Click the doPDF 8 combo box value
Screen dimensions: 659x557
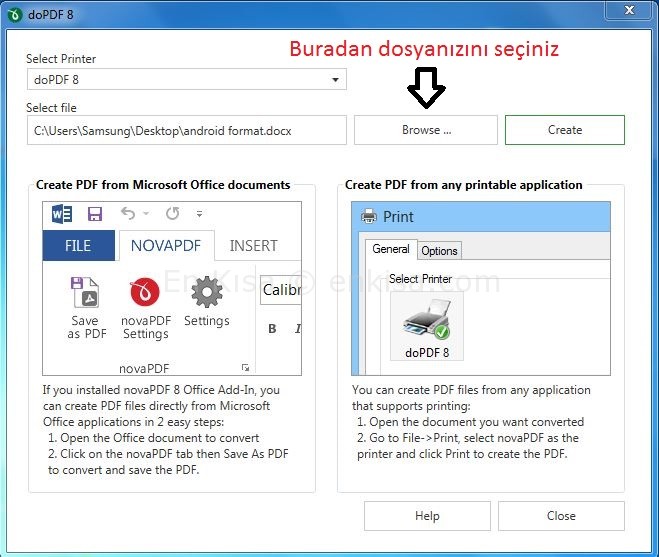click(x=56, y=79)
